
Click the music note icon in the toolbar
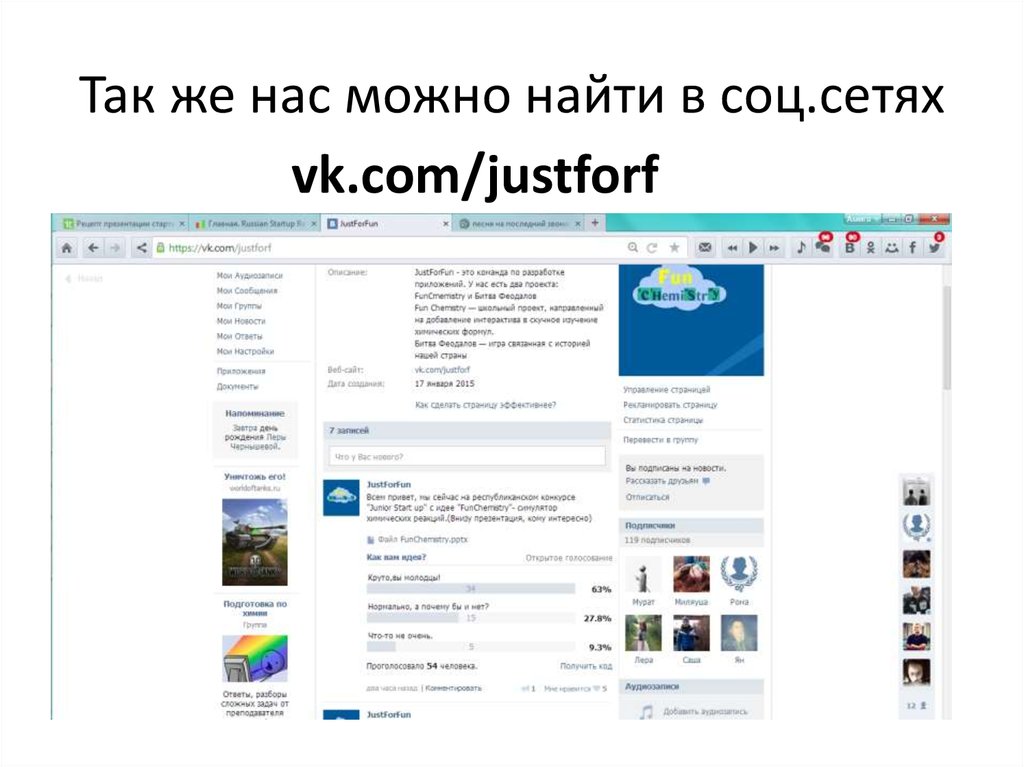click(800, 245)
